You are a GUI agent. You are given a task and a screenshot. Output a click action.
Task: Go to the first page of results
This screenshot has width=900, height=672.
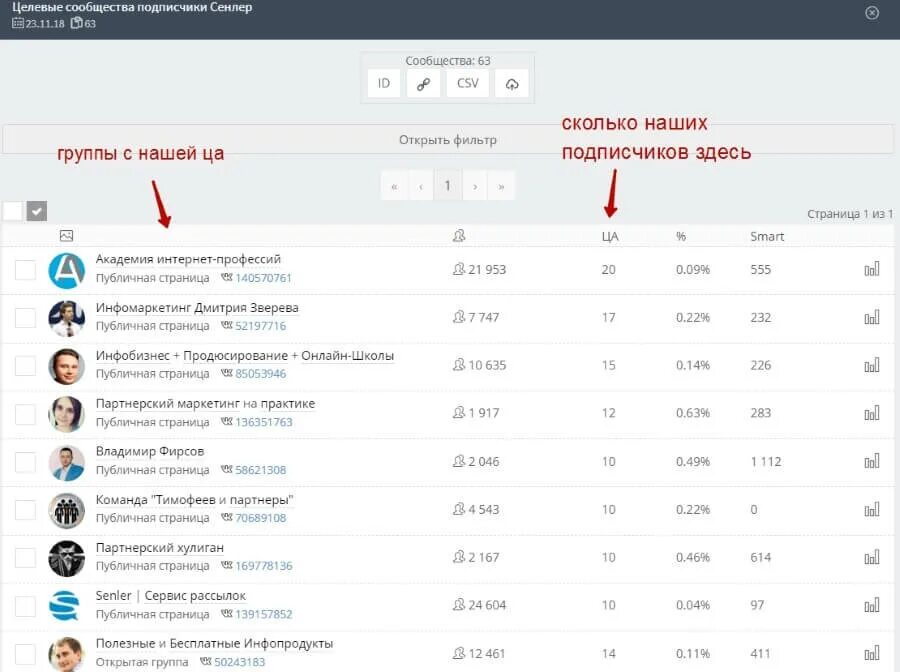[x=394, y=186]
